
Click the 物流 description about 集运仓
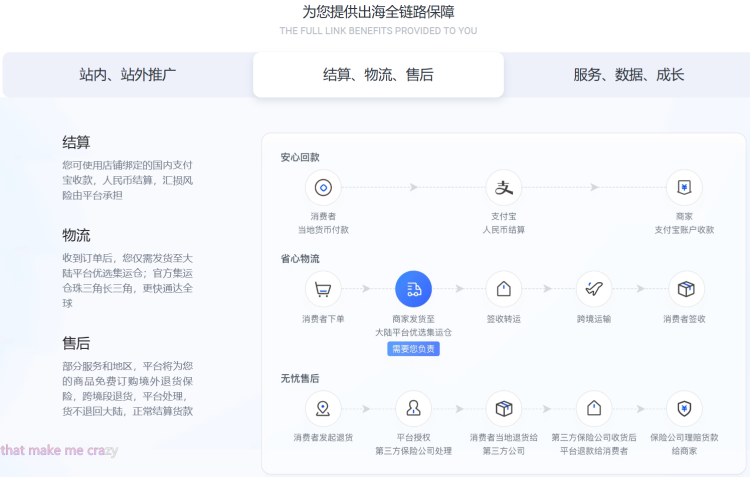127,281
